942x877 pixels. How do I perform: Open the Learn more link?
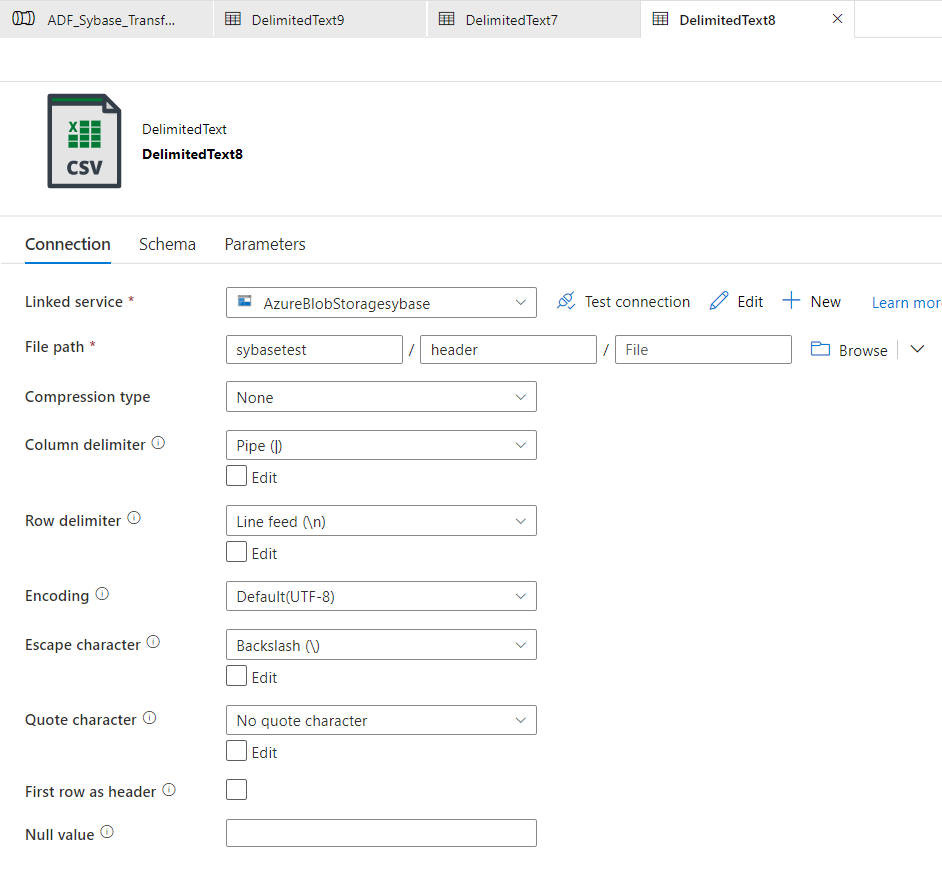click(907, 303)
